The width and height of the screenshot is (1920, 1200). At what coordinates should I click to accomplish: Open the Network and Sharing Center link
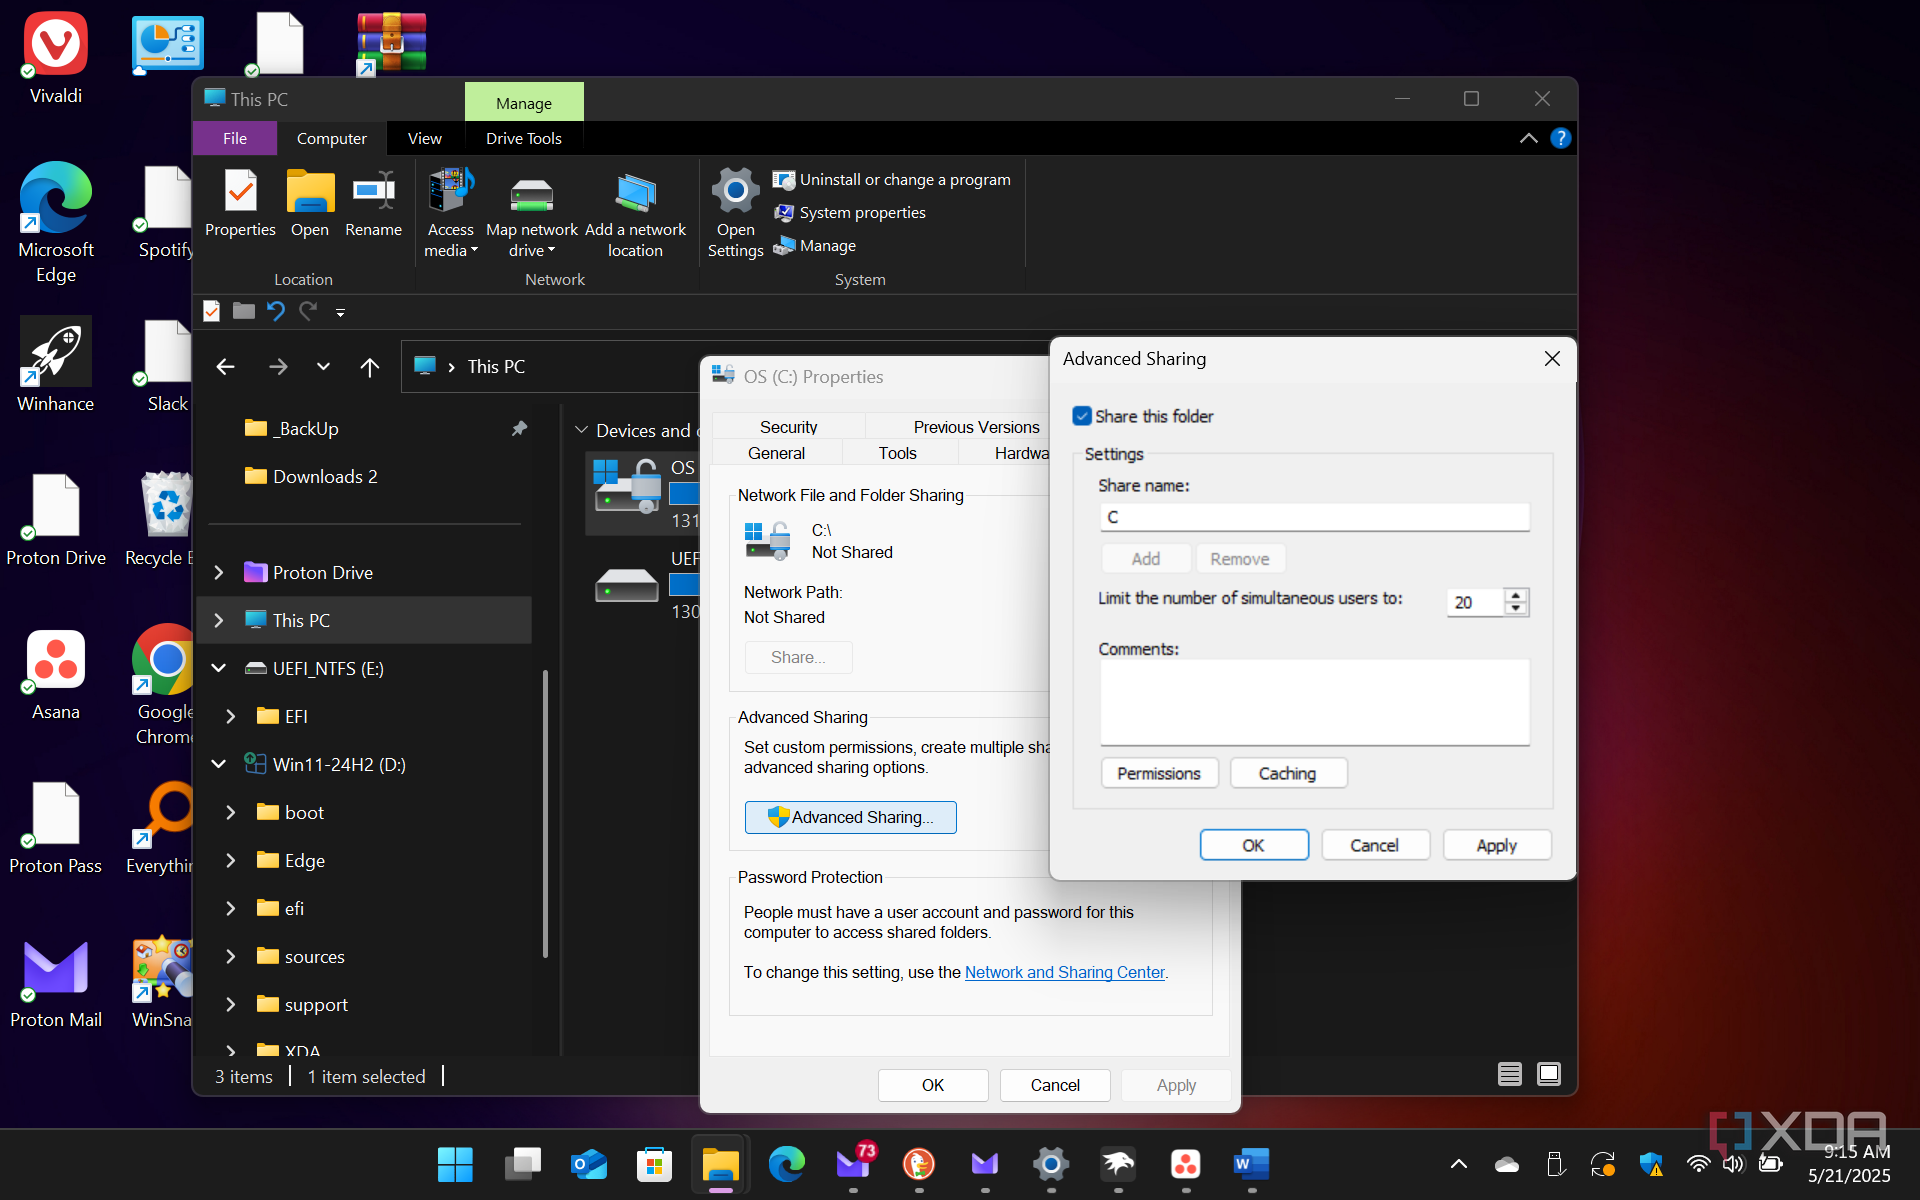pyautogui.click(x=1064, y=972)
